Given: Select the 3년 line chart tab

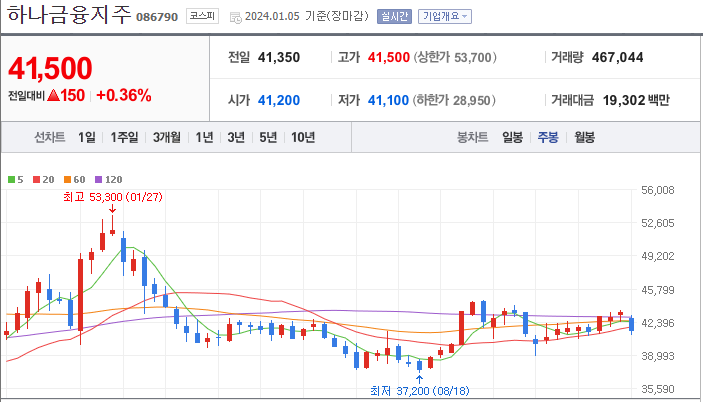Looking at the screenshot, I should [x=236, y=137].
